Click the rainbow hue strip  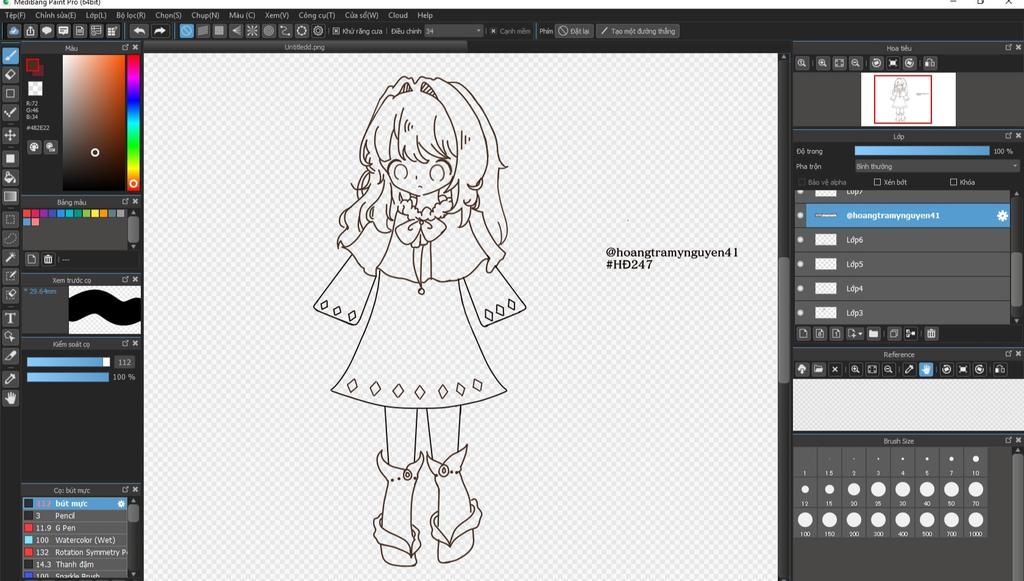coord(133,122)
